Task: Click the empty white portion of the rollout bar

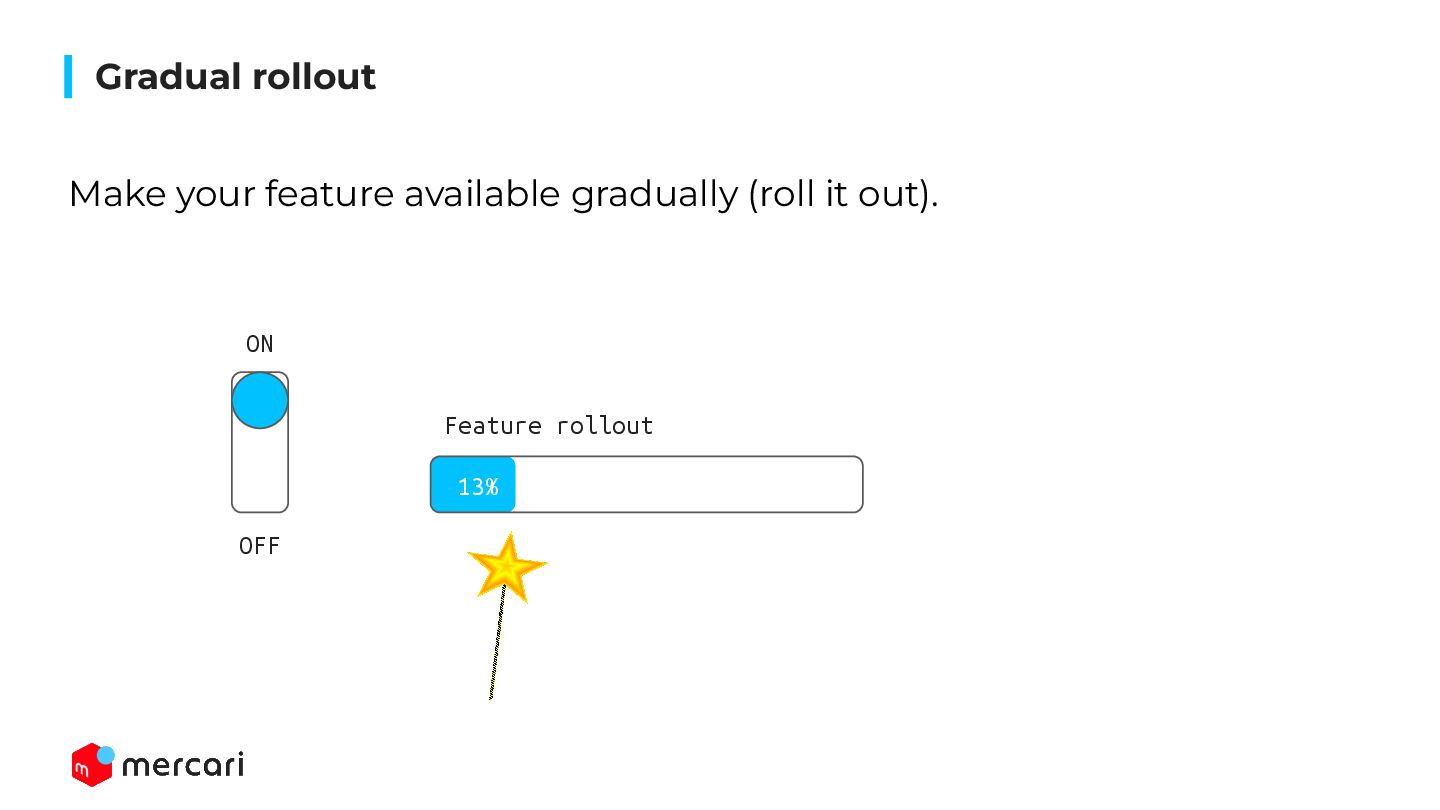Action: click(x=689, y=485)
